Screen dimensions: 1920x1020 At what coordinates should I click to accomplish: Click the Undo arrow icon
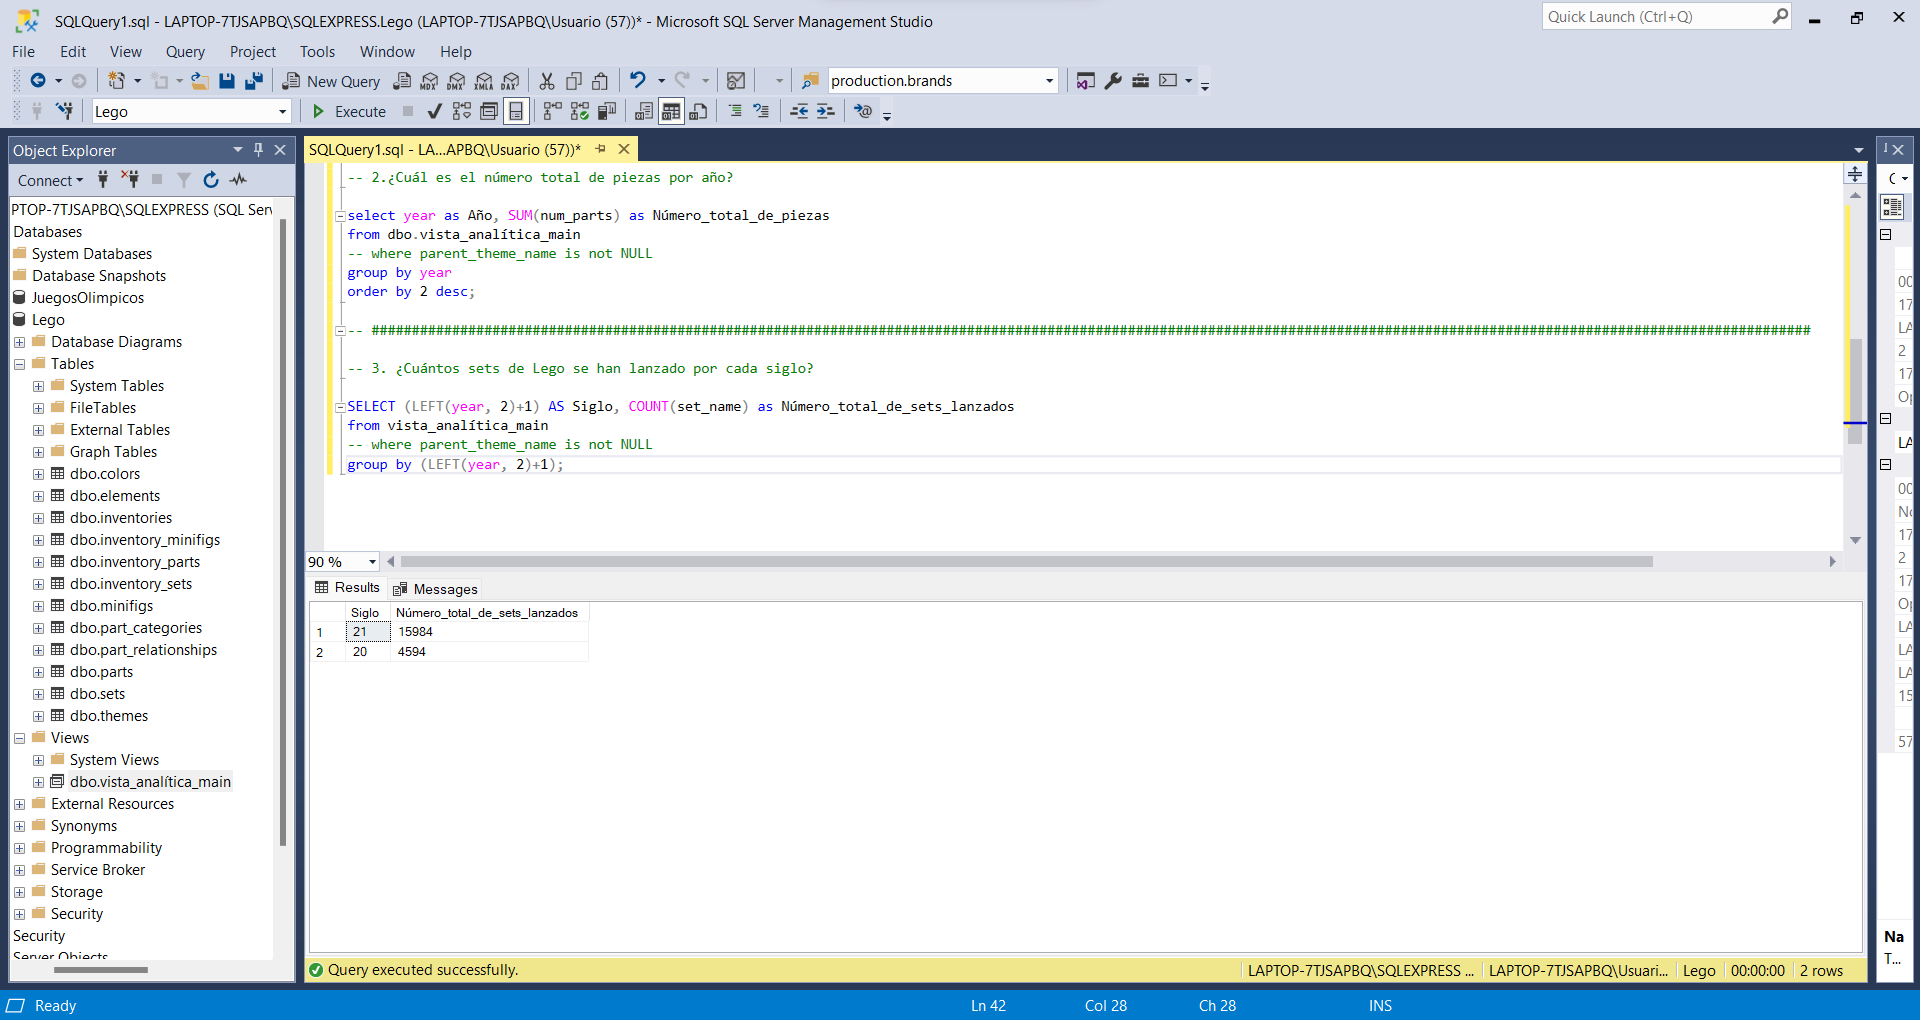pos(637,81)
